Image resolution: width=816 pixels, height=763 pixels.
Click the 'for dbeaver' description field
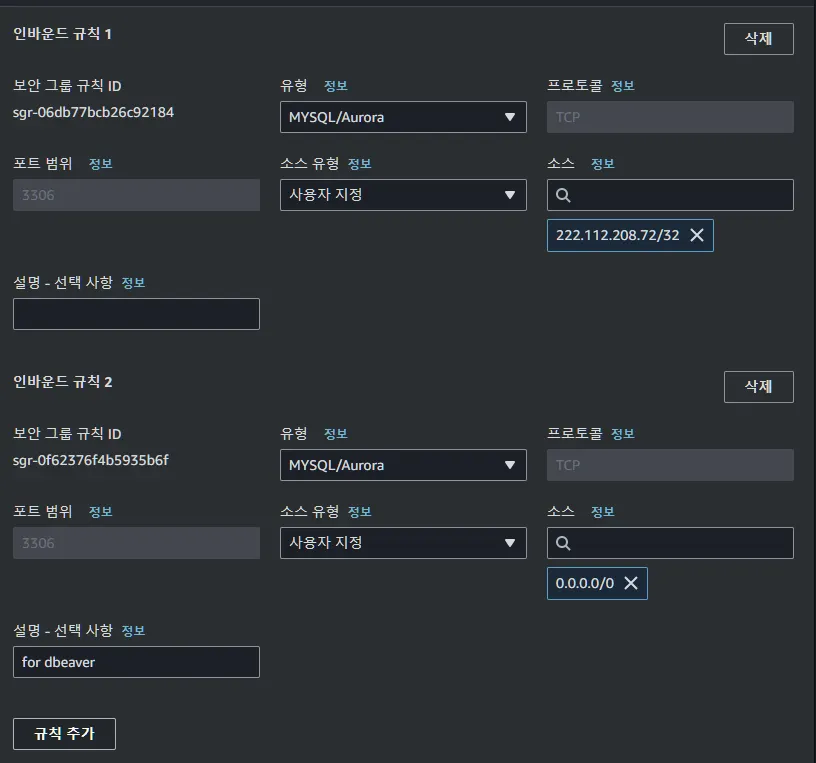(136, 662)
